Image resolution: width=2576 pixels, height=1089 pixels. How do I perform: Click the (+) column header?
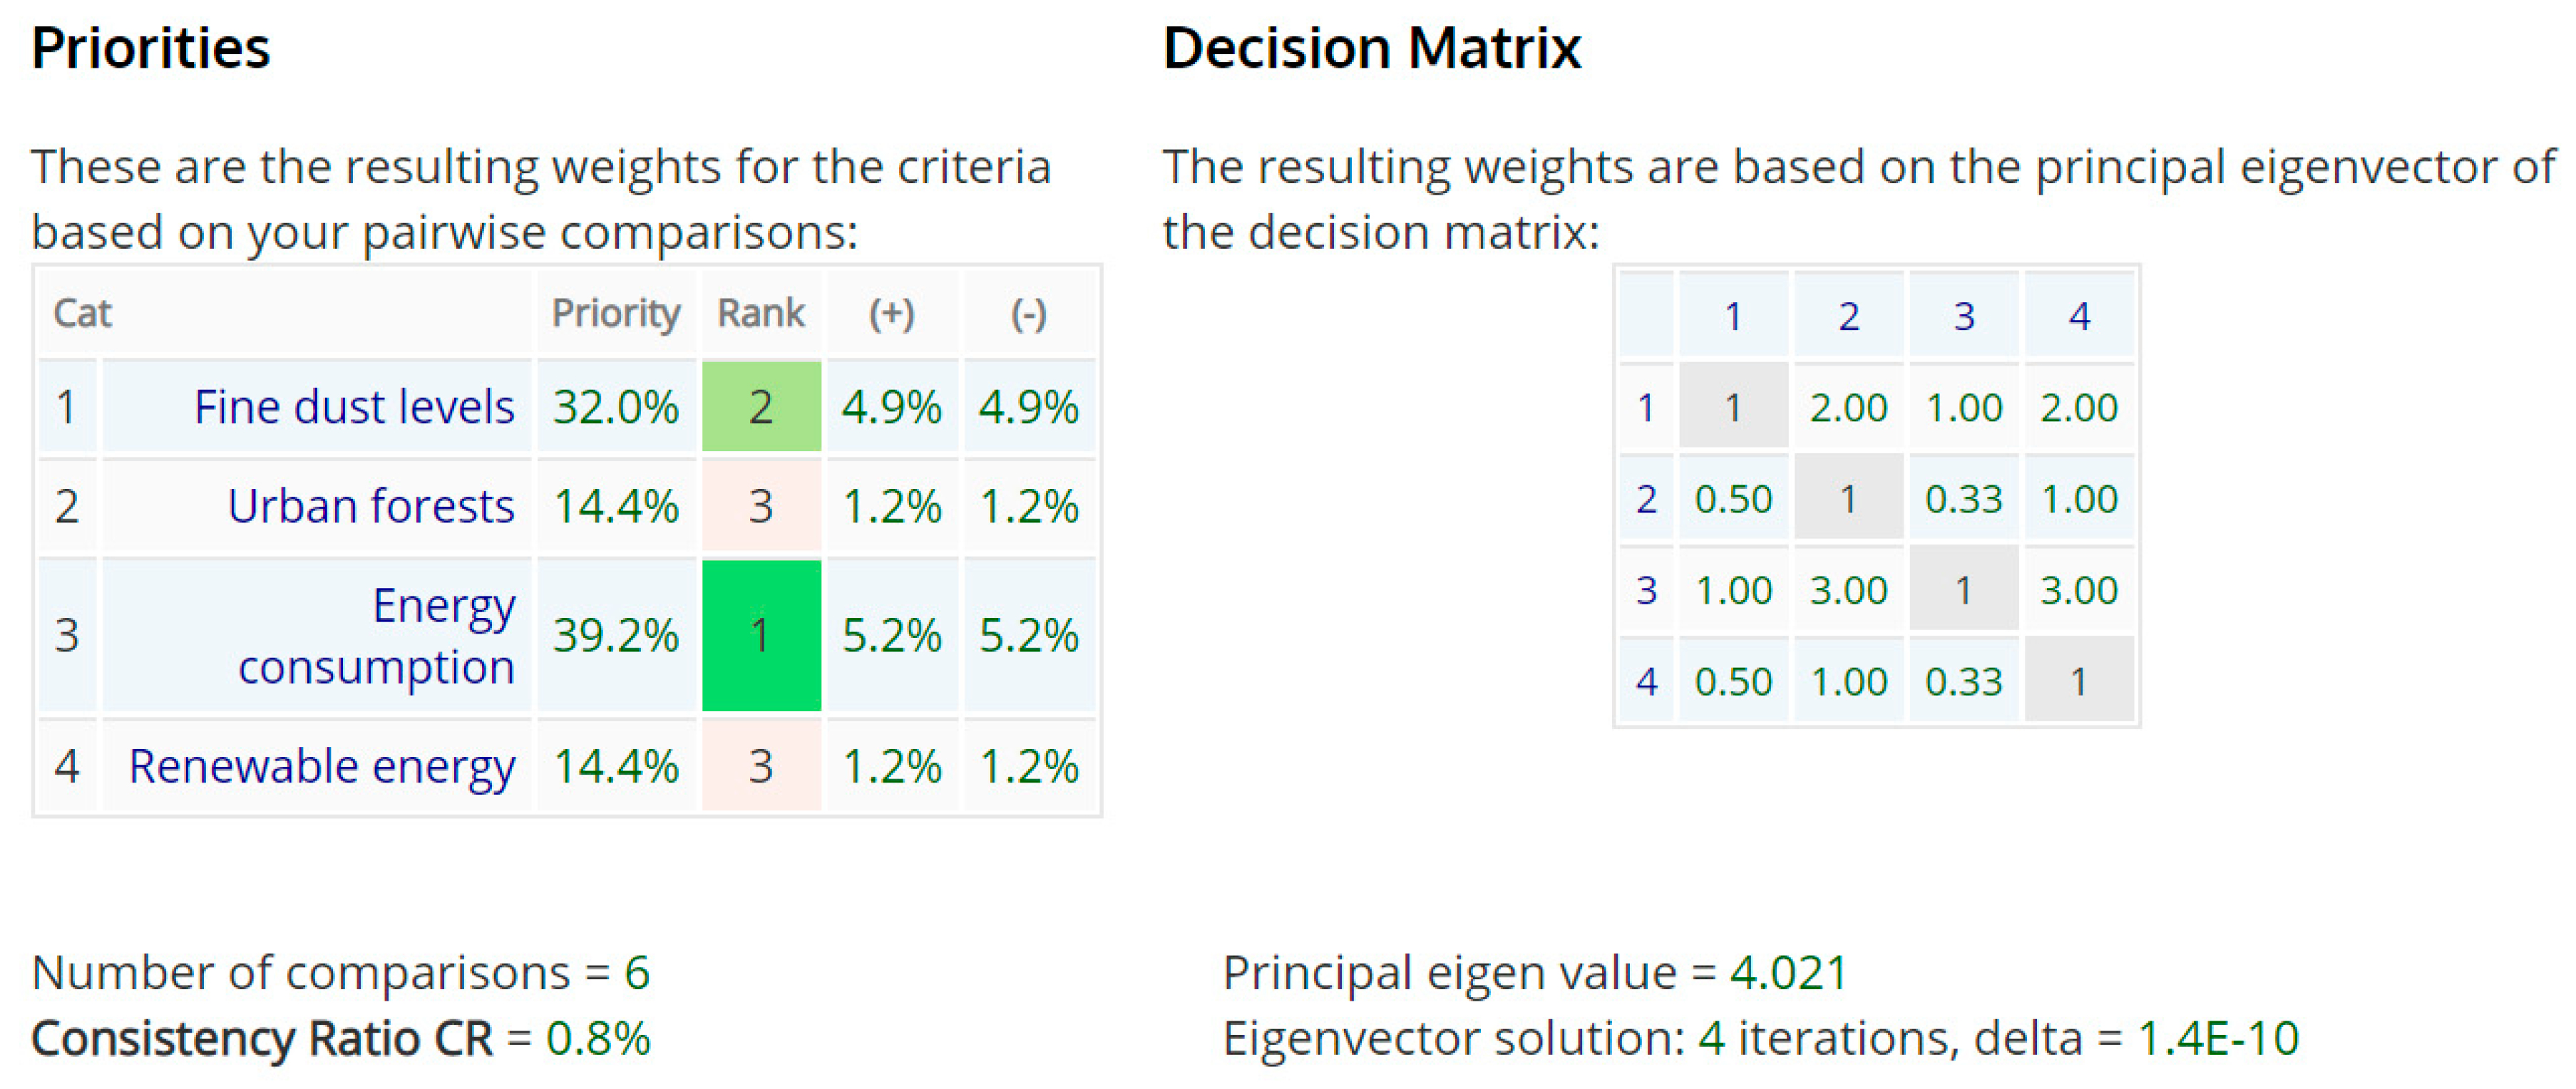pos(891,314)
